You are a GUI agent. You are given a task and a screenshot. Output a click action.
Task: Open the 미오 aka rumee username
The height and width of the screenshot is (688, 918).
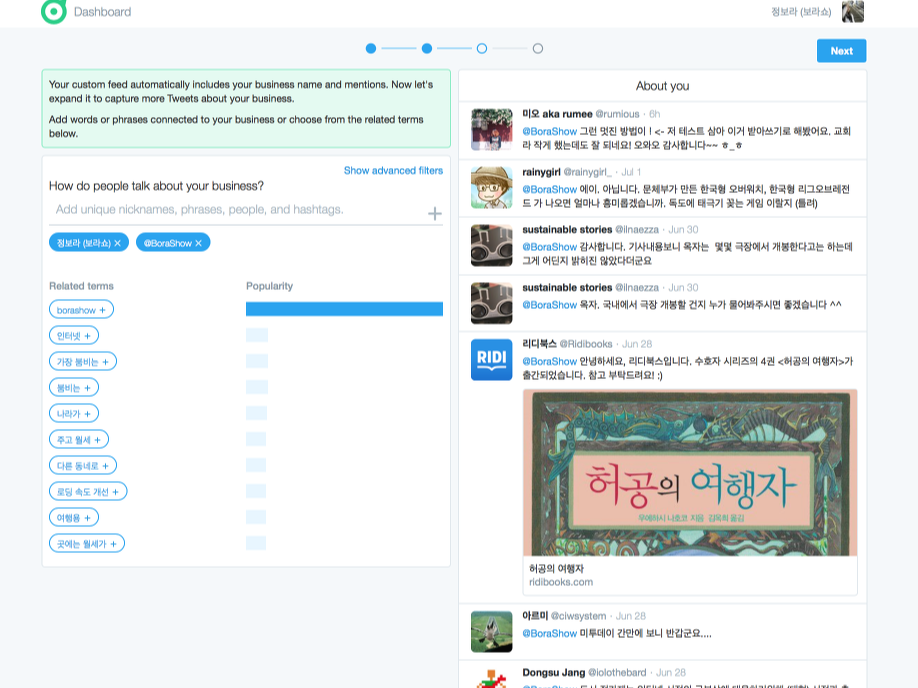click(557, 114)
